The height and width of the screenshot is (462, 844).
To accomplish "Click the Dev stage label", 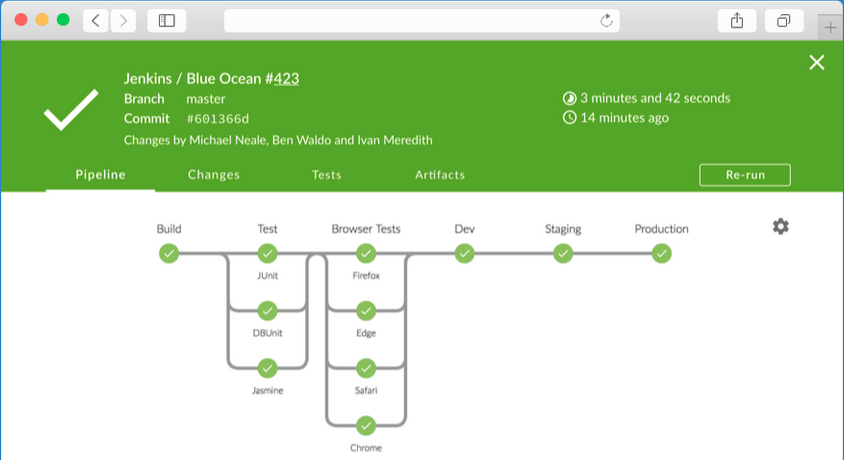I will click(465, 229).
